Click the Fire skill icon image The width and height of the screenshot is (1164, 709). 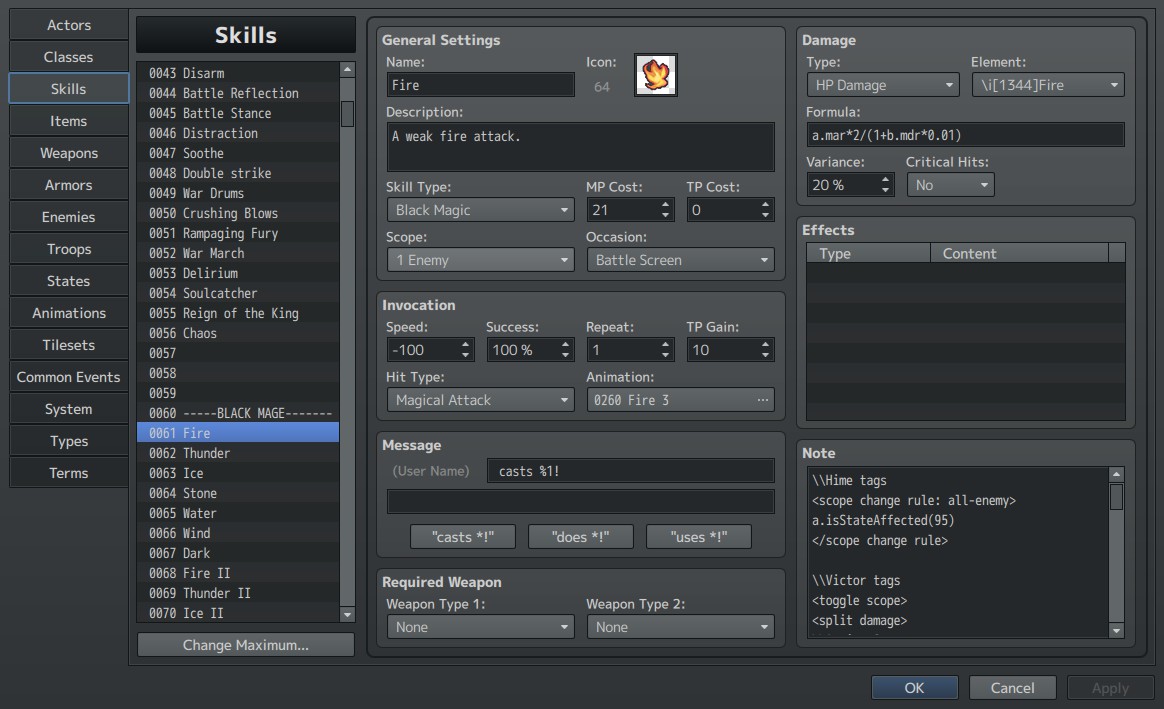point(655,75)
